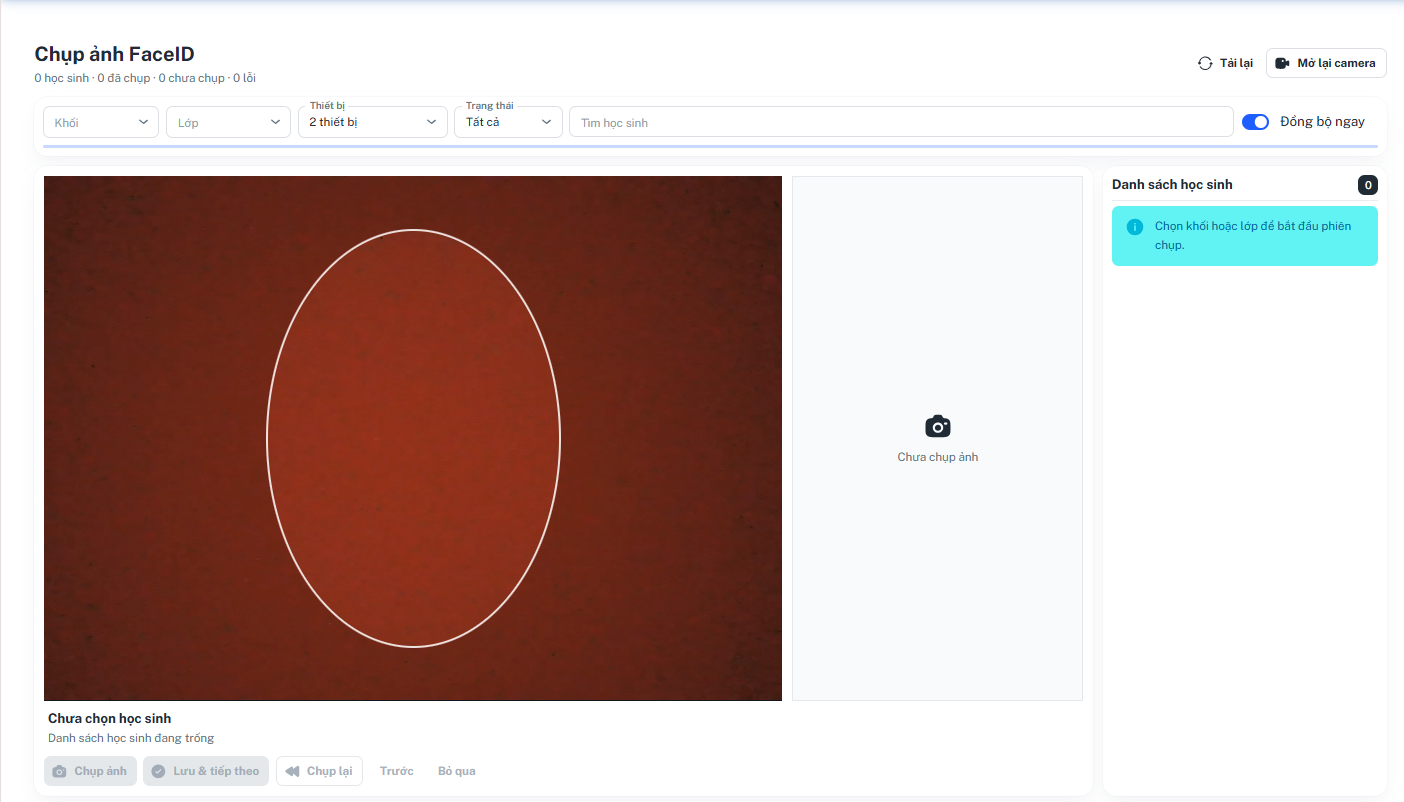
Task: Click the Trước previous button
Action: pos(397,771)
